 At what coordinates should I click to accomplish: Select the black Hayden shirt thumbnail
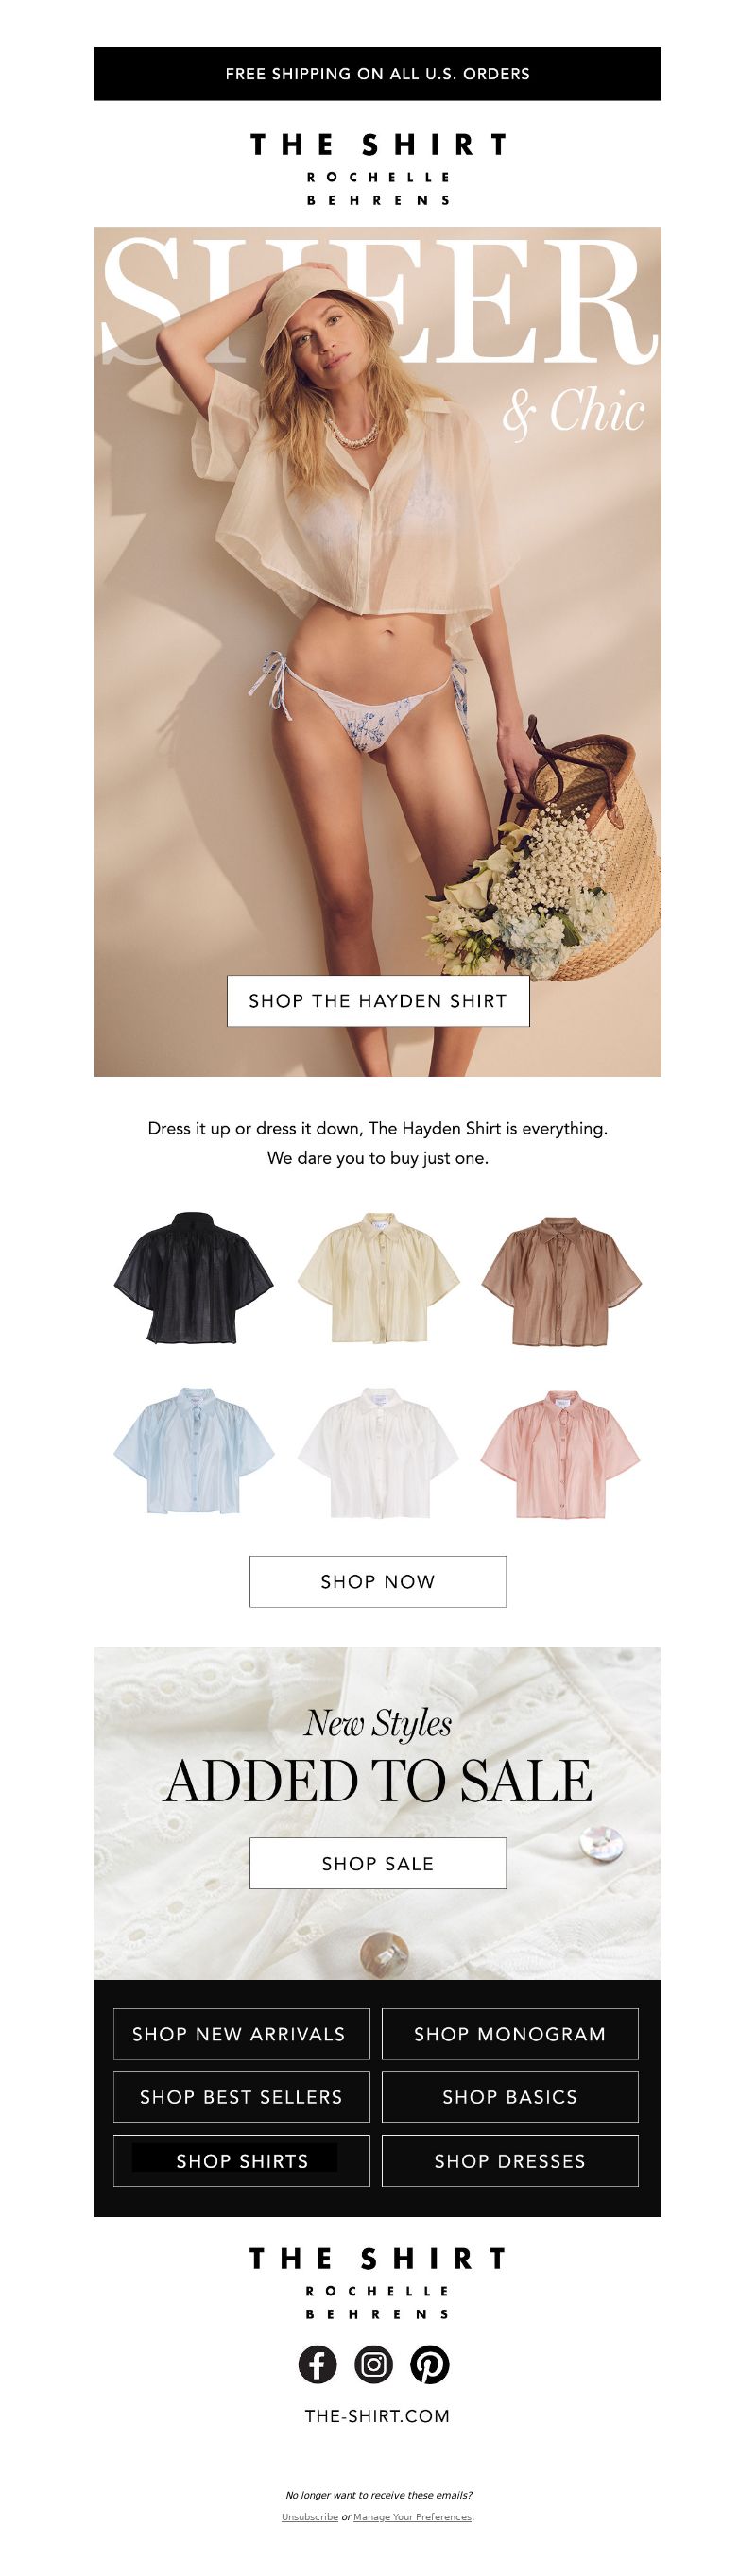coord(193,1278)
